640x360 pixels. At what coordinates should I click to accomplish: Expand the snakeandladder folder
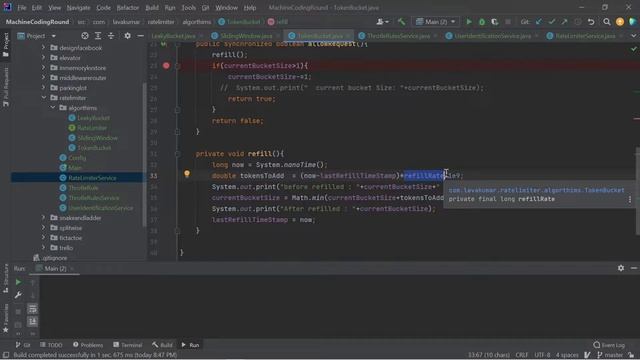coord(44,218)
